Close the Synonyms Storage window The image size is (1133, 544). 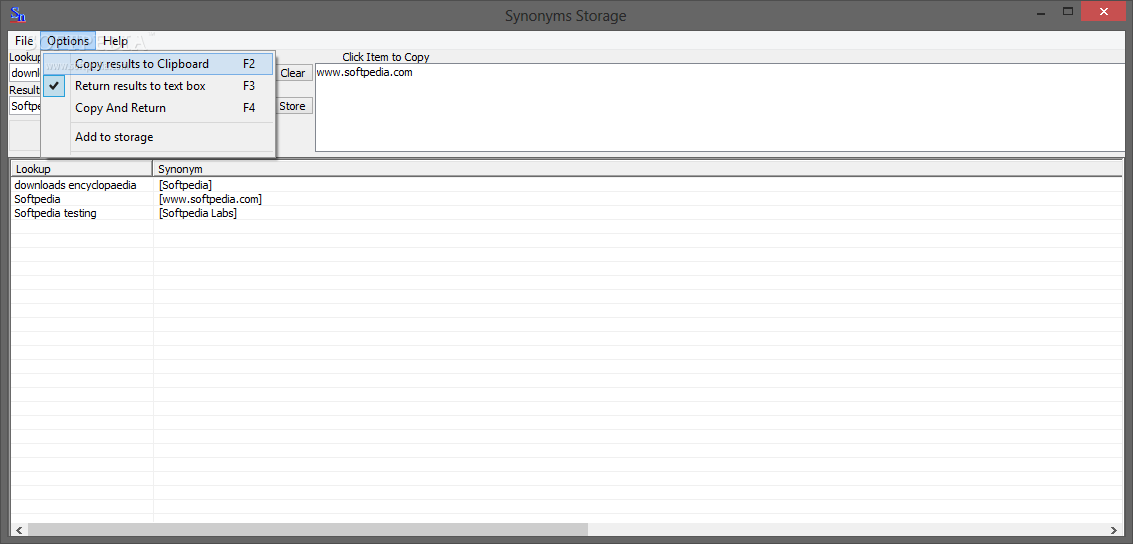click(x=1105, y=12)
